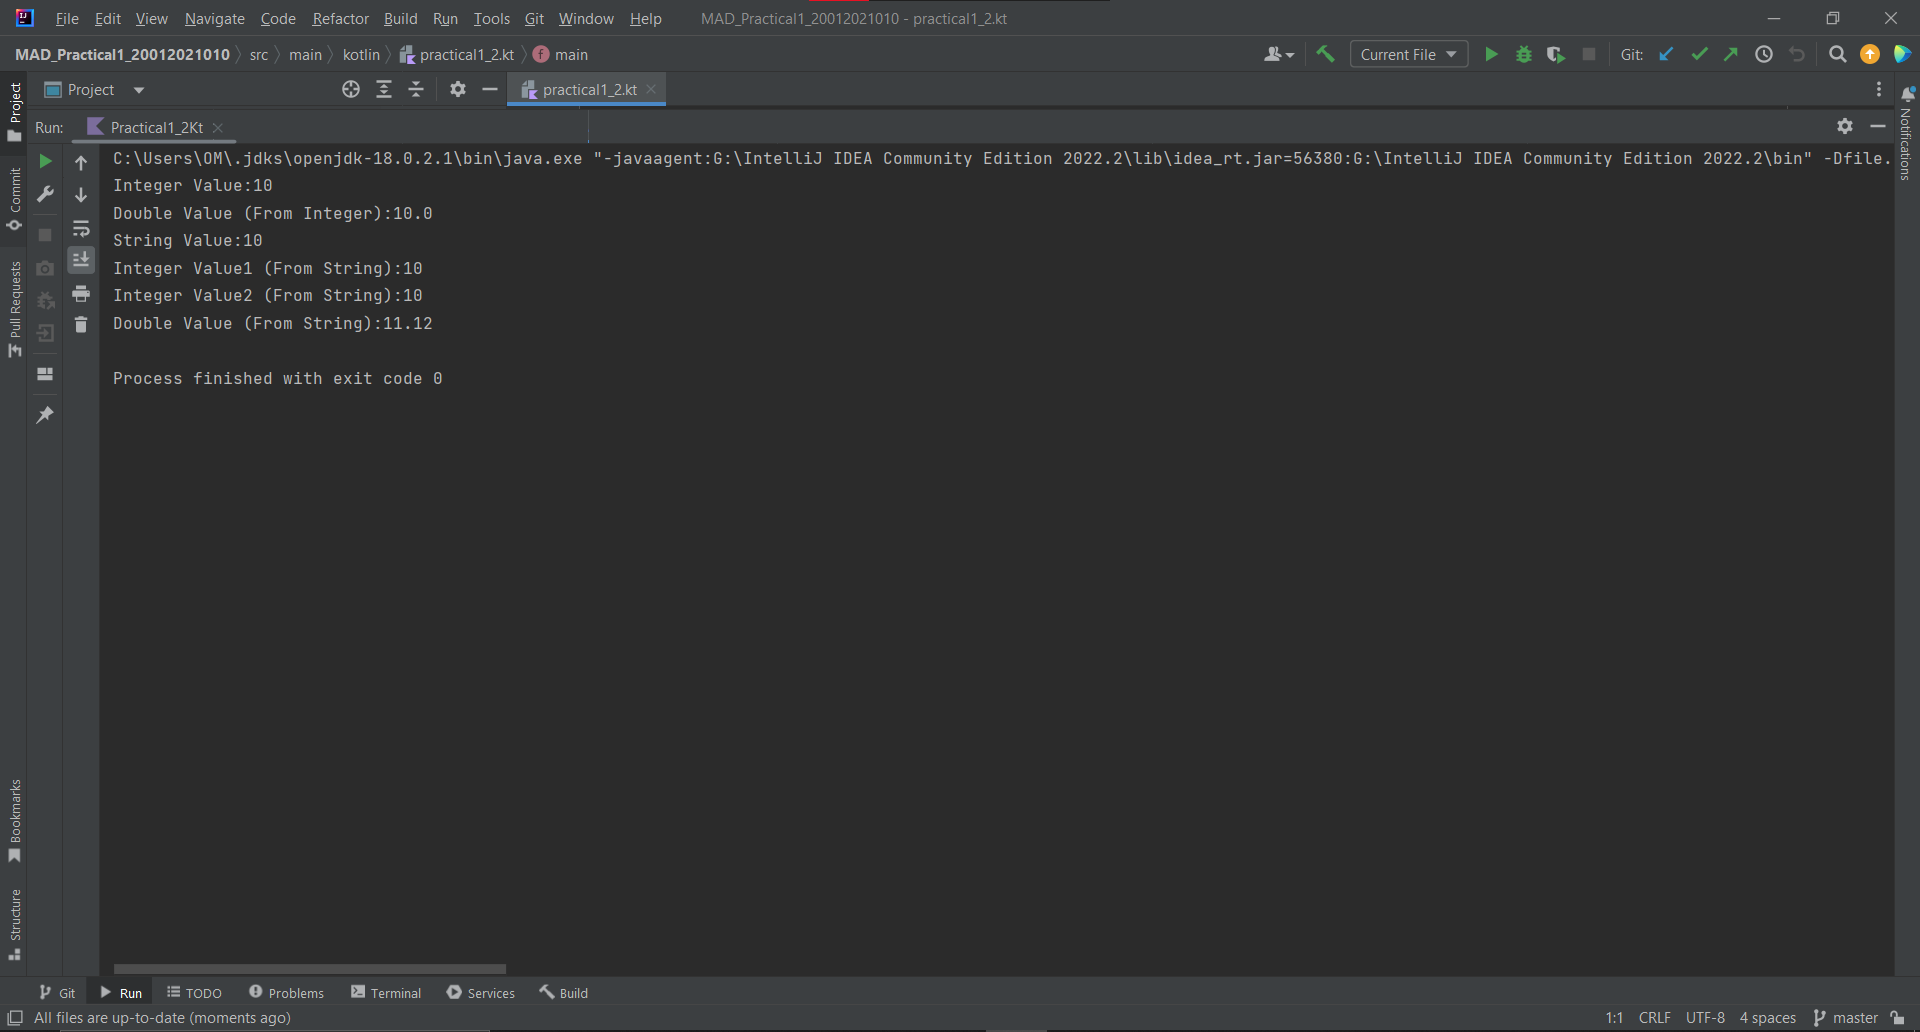Screen dimensions: 1920x1032
Task: Open Current File run configuration dropdown
Action: click(x=1409, y=54)
